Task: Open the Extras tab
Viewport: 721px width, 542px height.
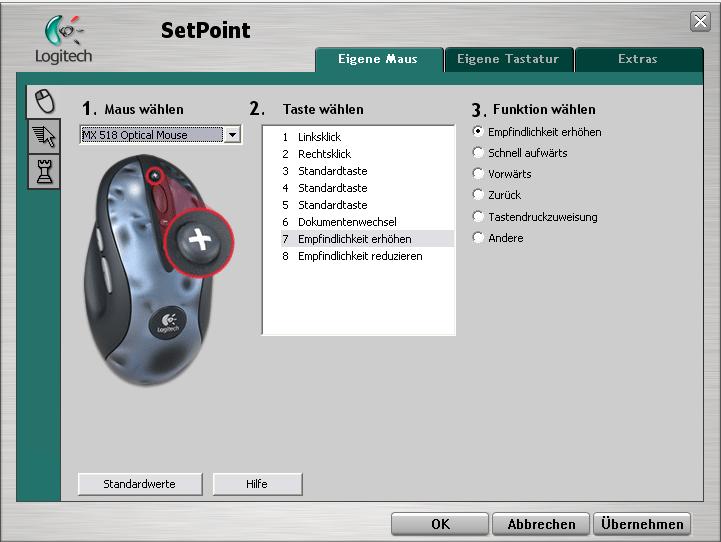Action: click(639, 59)
